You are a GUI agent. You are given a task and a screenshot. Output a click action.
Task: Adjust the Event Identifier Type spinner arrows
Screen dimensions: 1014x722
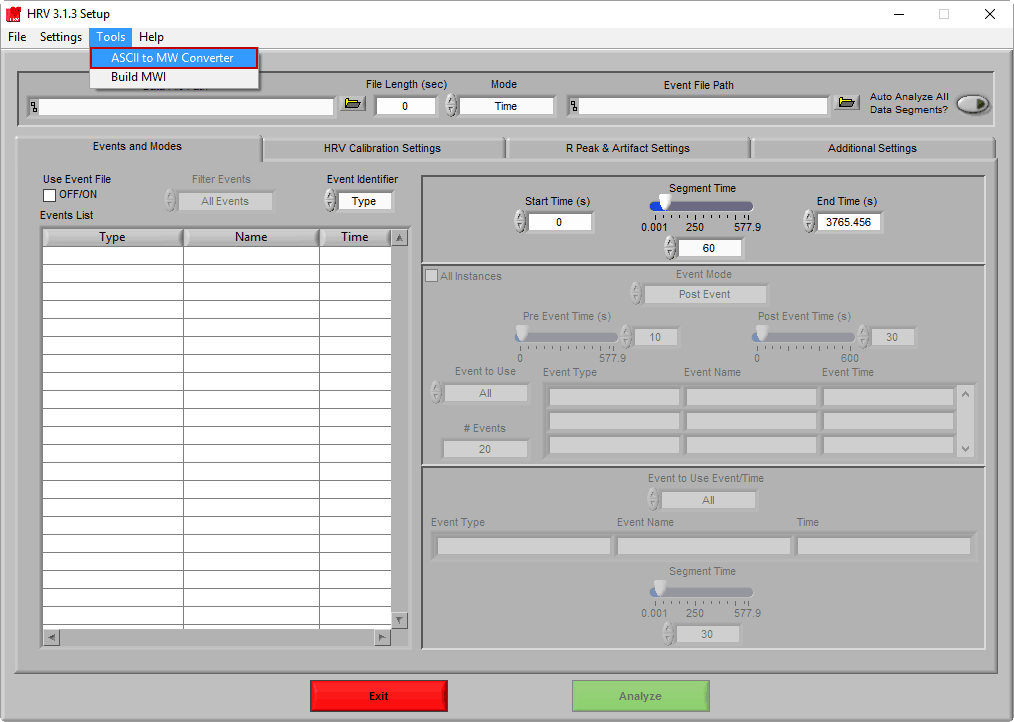click(330, 201)
